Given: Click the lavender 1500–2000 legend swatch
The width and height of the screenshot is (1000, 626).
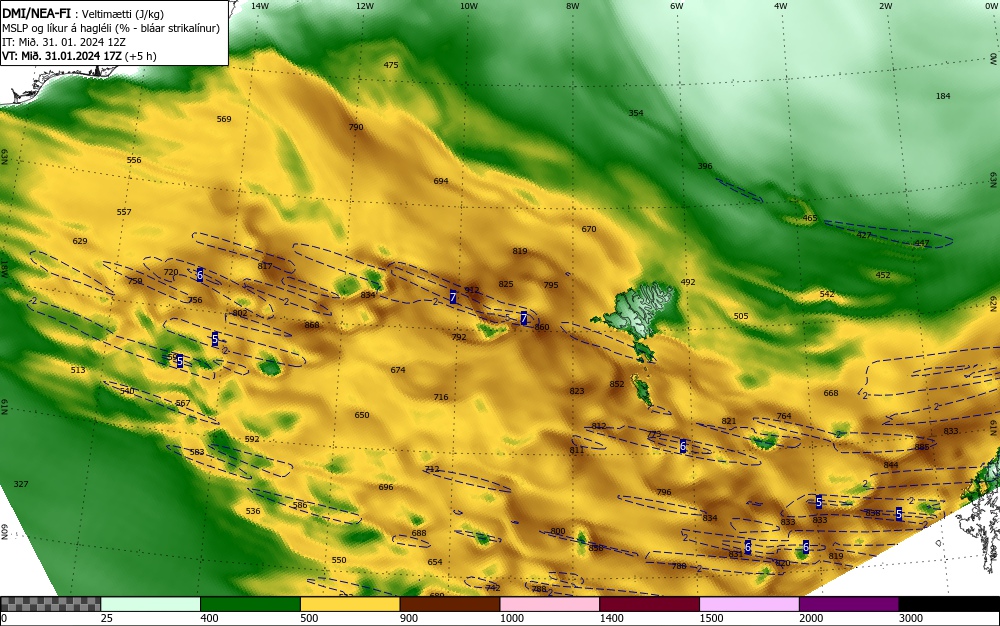Looking at the screenshot, I should click(x=749, y=604).
